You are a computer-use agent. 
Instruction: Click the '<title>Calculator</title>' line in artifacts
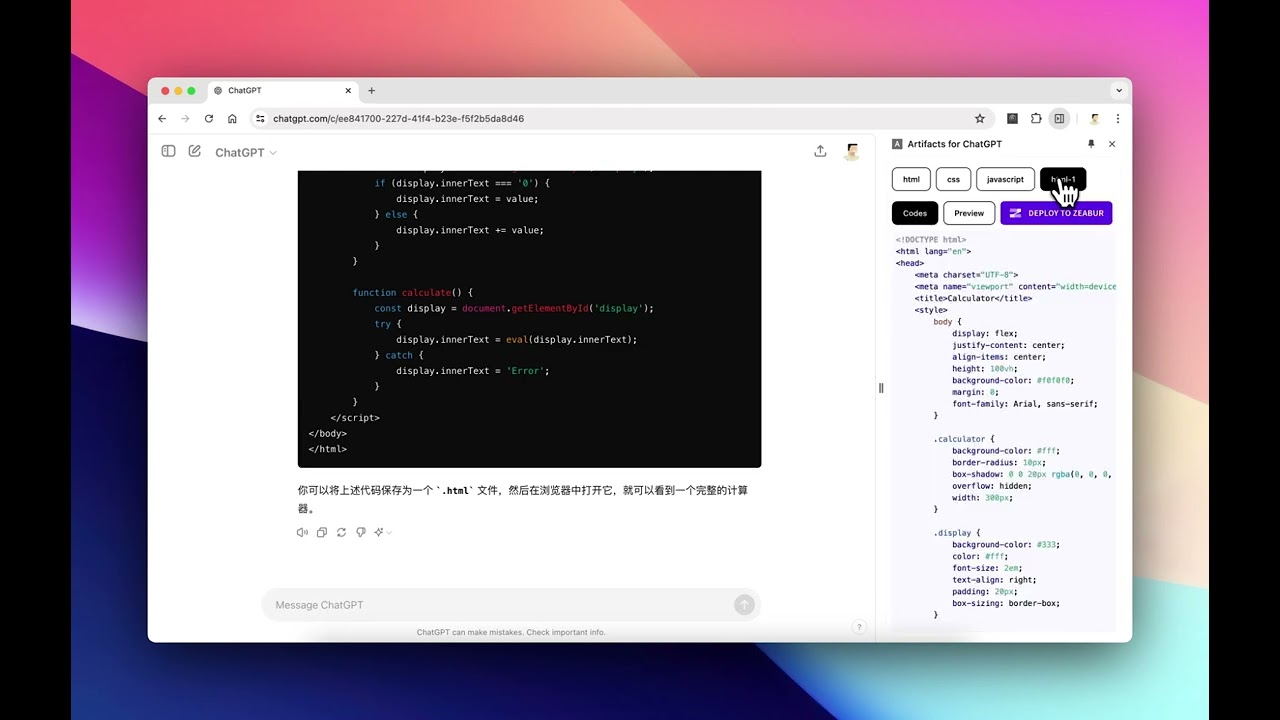[x=973, y=298]
